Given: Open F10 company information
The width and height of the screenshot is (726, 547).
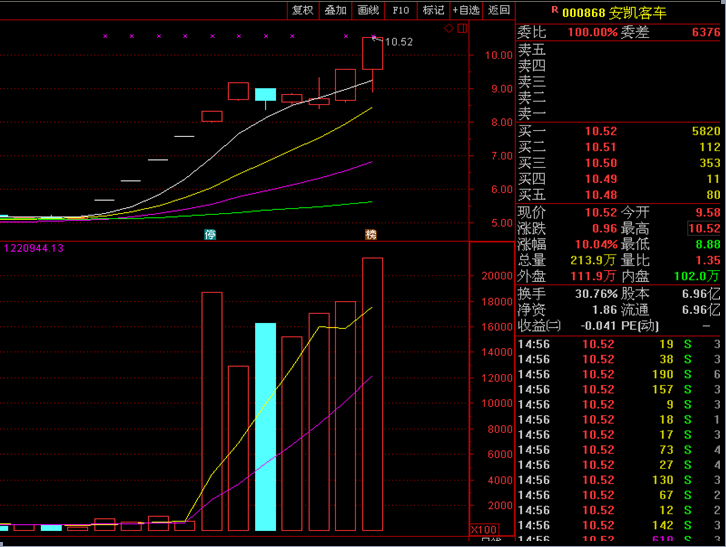Looking at the screenshot, I should (x=401, y=10).
